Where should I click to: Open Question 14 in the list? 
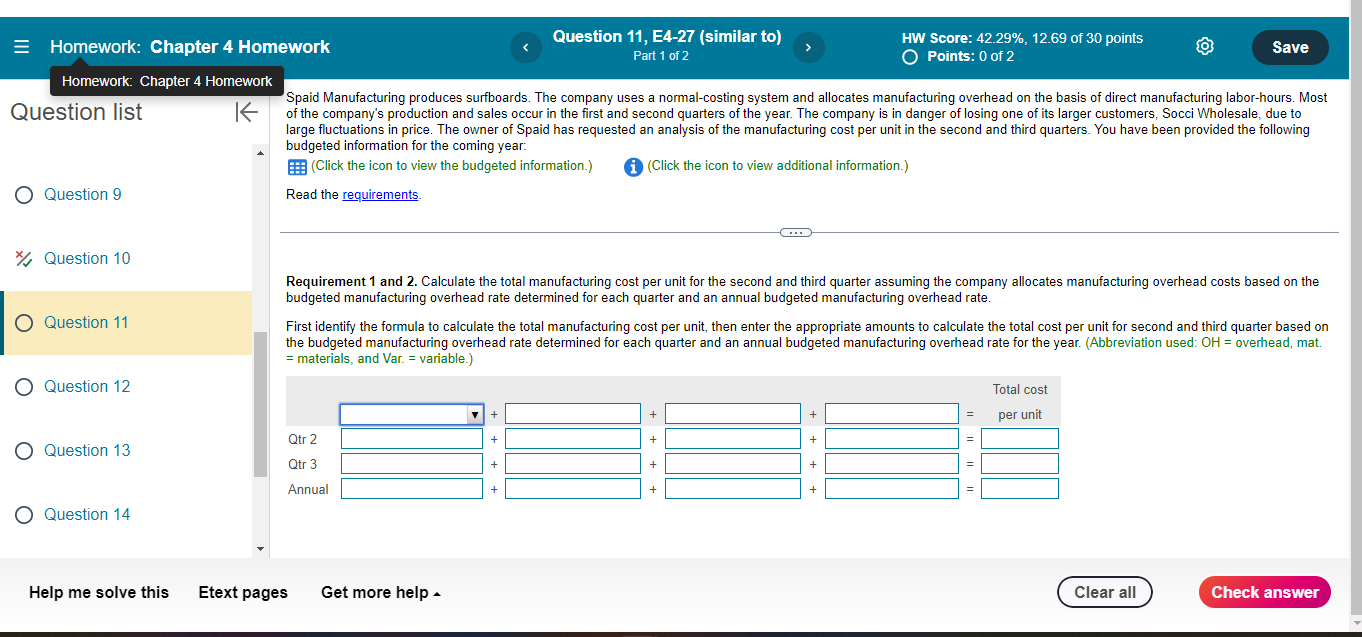coord(87,514)
